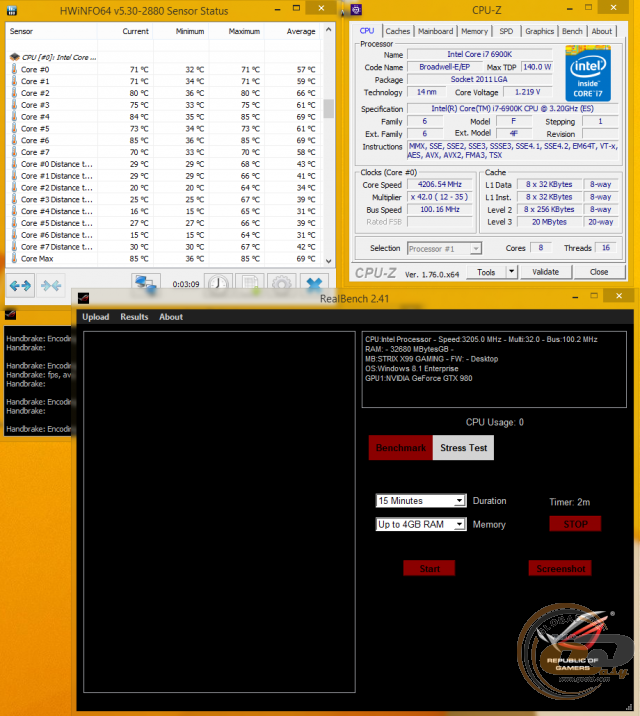Click the ROG icon of the Handbrake log window
The width and height of the screenshot is (640, 716).
point(10,315)
